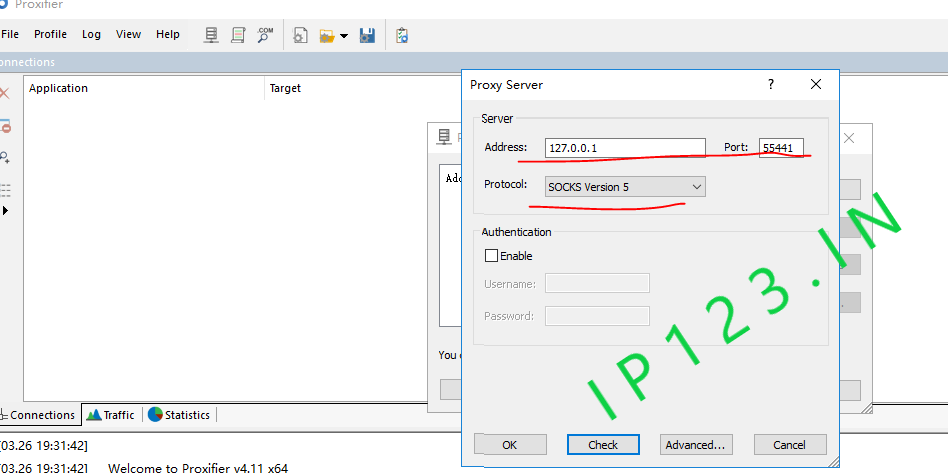This screenshot has height=473, width=948.
Task: Click the red X icon in left sidebar
Action: coord(4,93)
